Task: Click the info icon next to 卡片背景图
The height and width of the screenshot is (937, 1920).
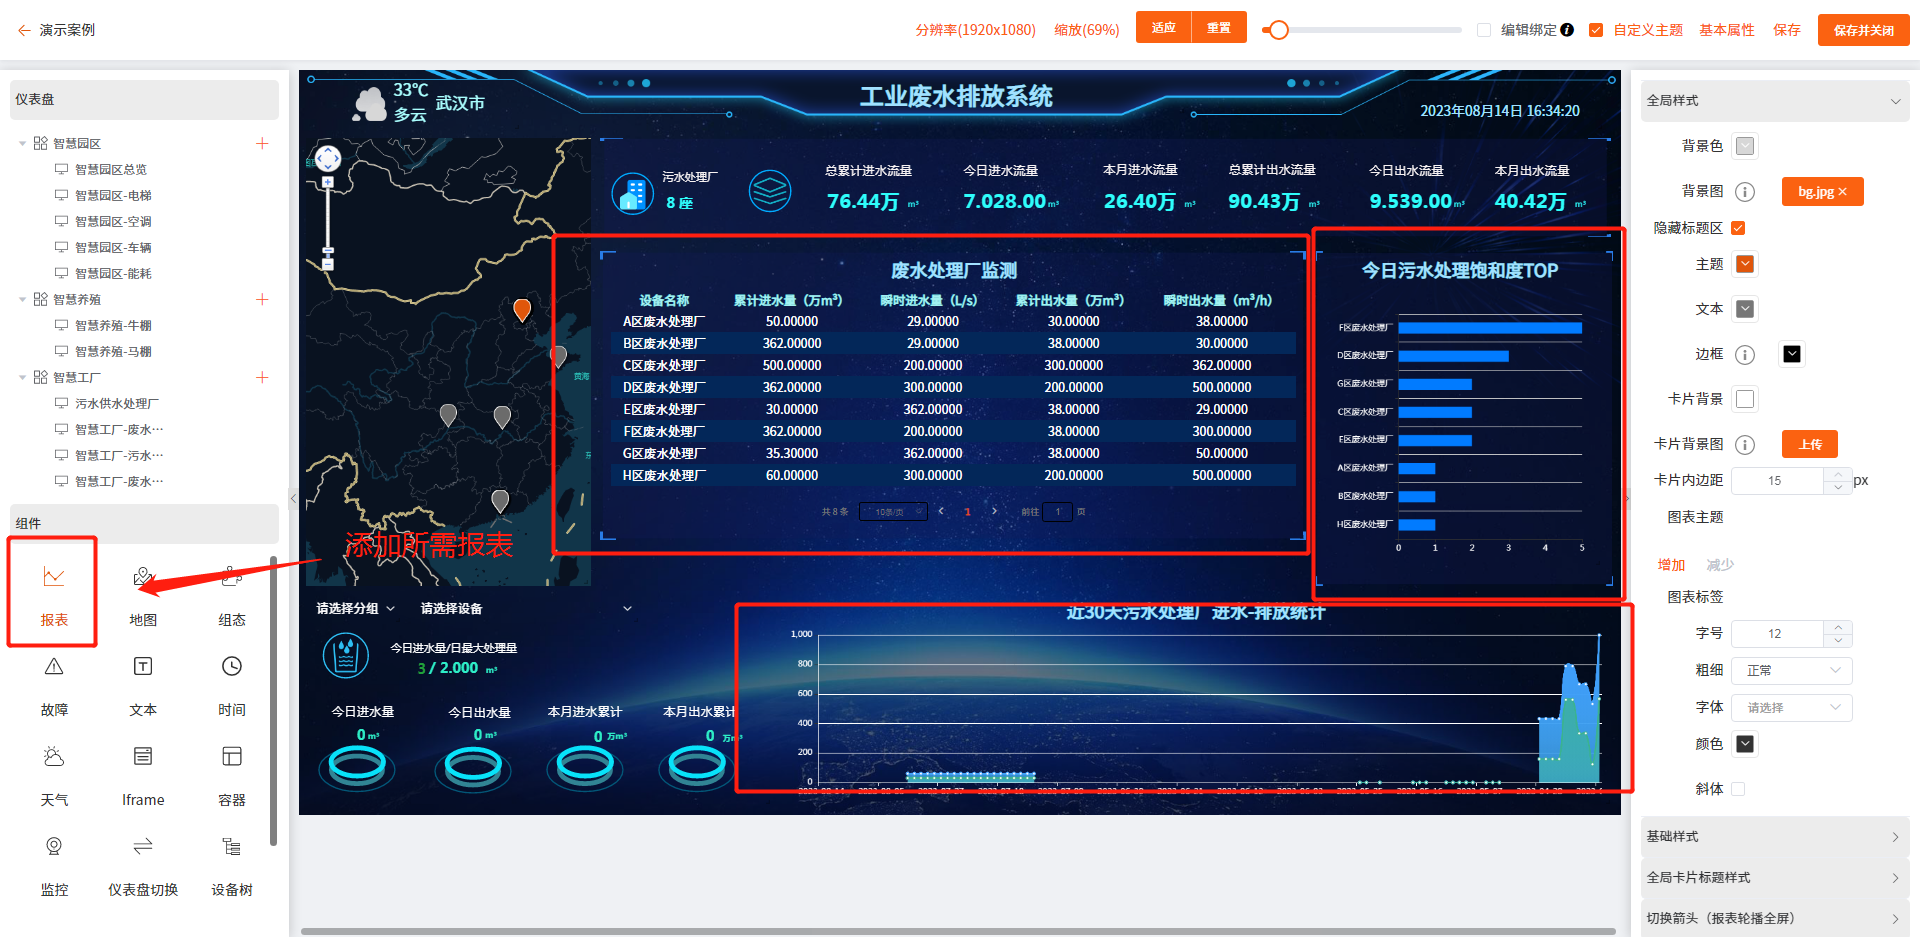Action: [x=1745, y=444]
